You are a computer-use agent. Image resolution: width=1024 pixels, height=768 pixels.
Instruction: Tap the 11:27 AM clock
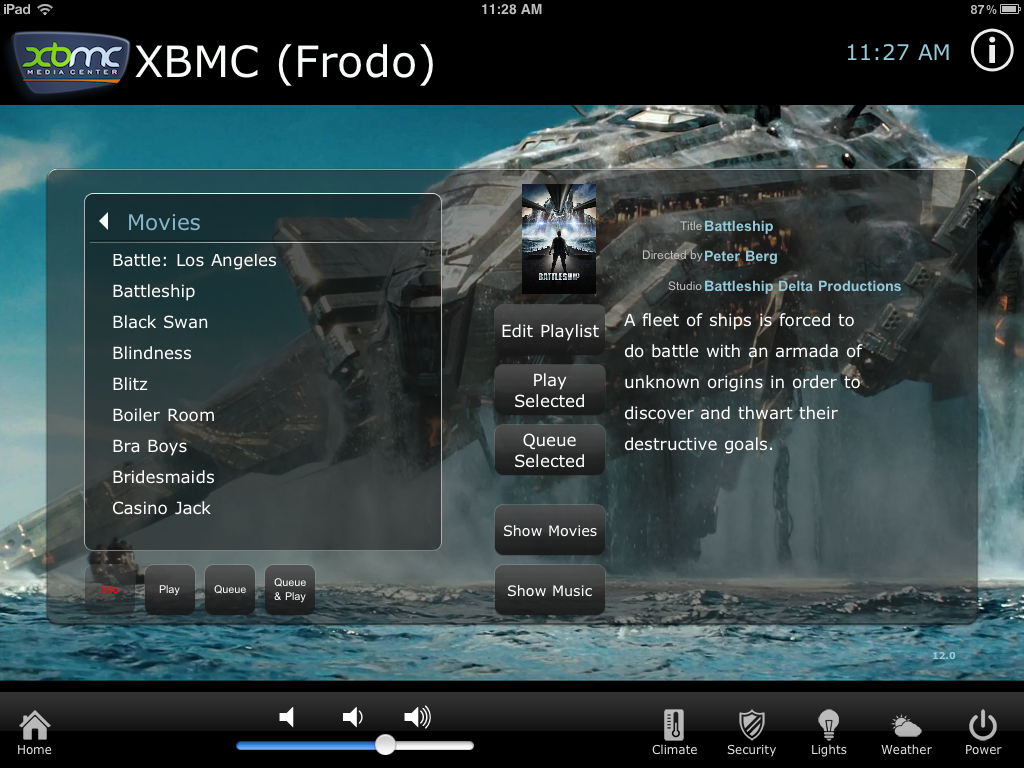coord(898,52)
